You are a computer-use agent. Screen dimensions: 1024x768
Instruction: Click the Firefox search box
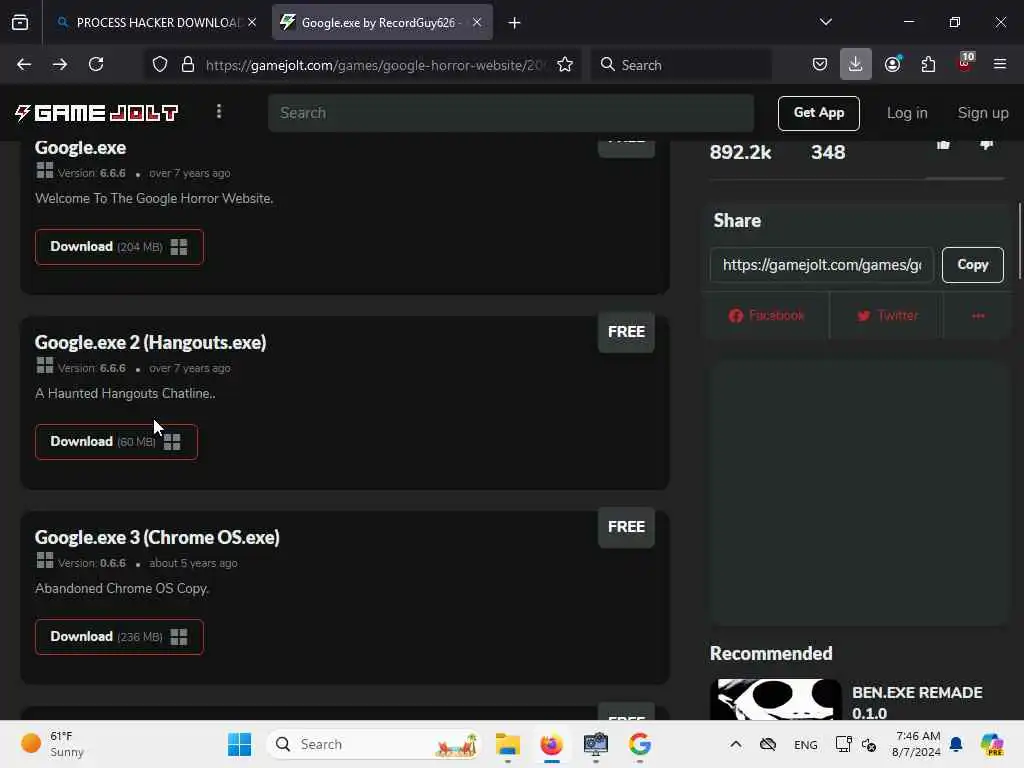[x=681, y=65]
